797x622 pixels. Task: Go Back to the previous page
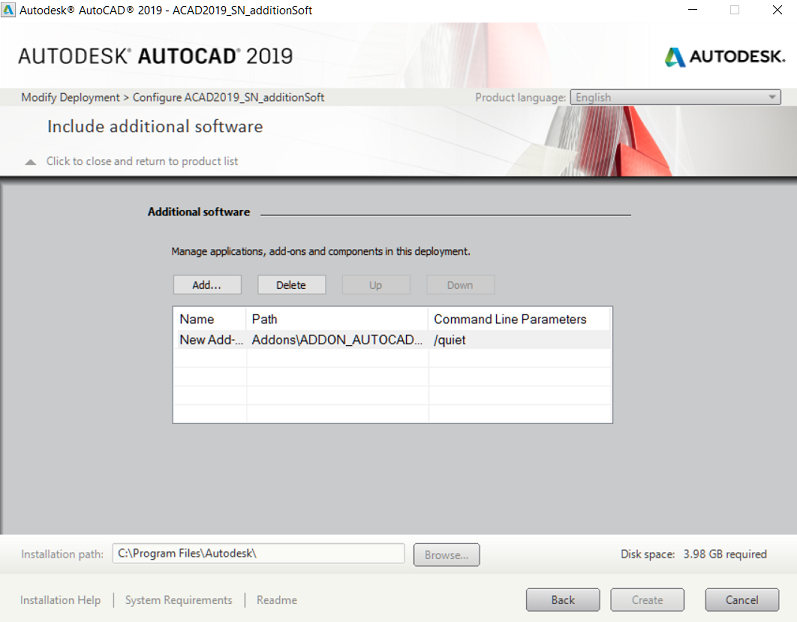[x=563, y=600]
